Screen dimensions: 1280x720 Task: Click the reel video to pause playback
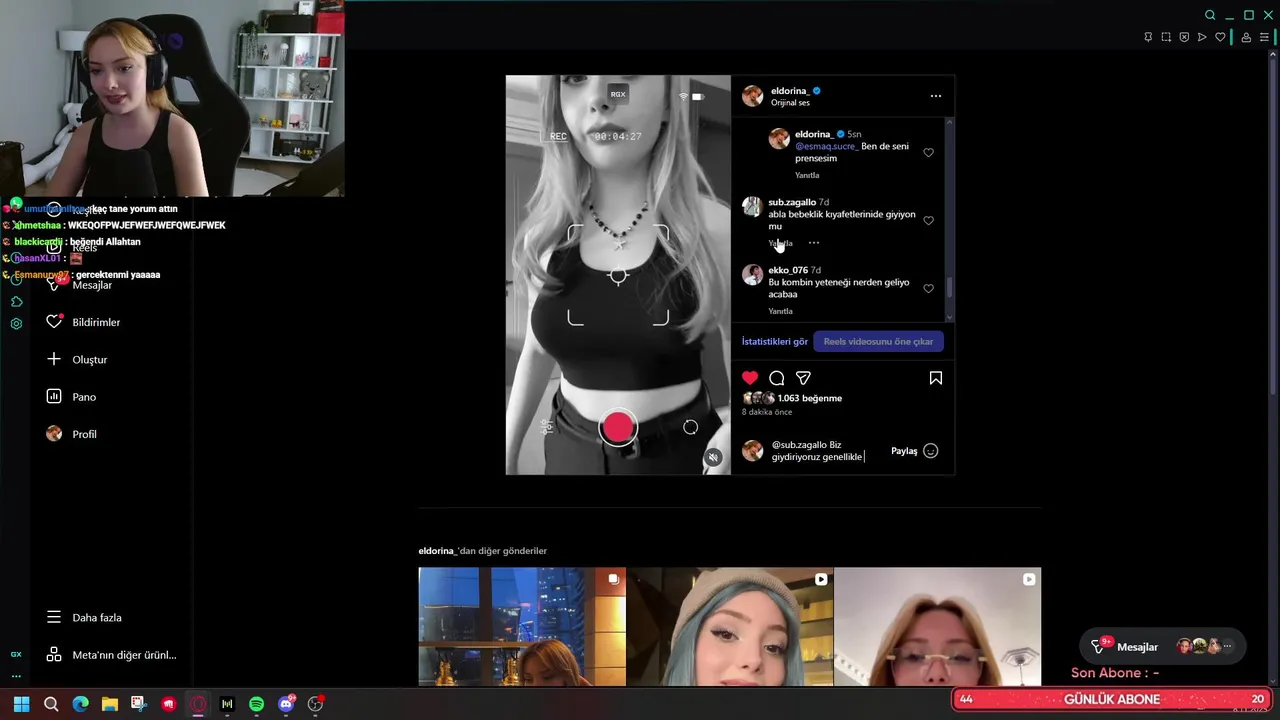(x=618, y=275)
